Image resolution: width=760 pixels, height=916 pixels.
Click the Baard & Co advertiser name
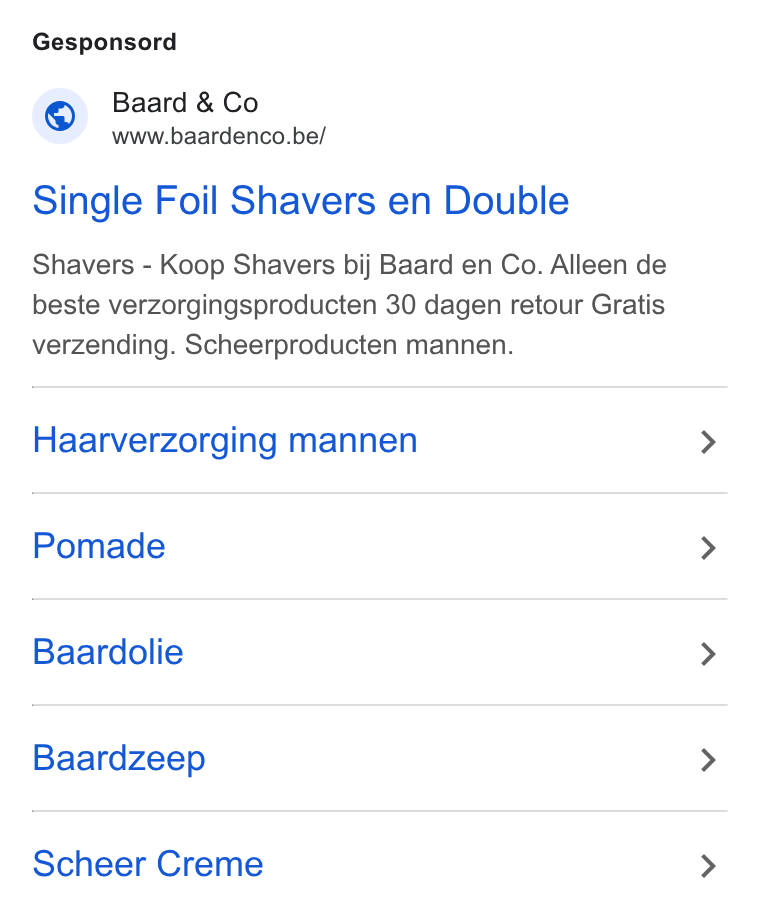coord(185,103)
